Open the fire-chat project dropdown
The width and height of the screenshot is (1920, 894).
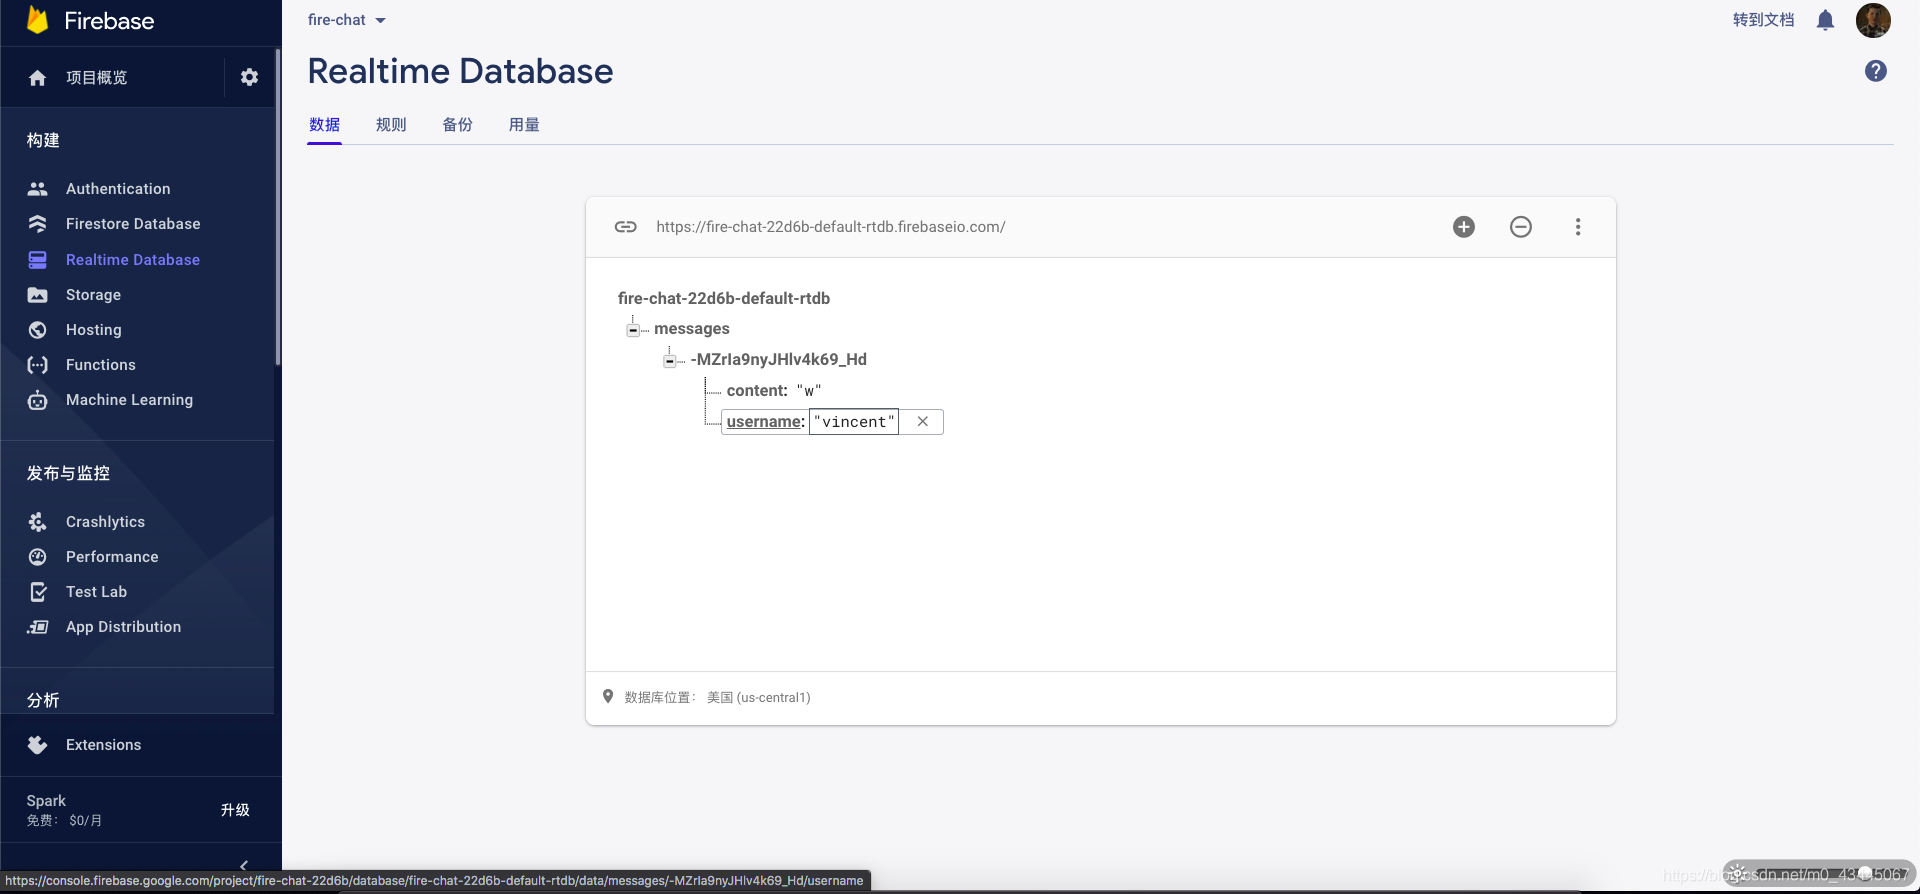(x=347, y=20)
